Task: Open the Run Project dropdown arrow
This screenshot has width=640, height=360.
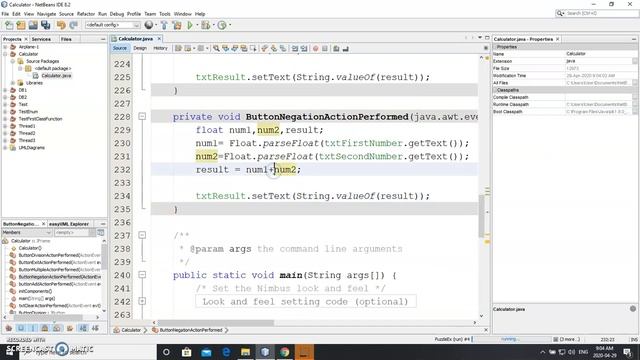Action: coord(197,25)
